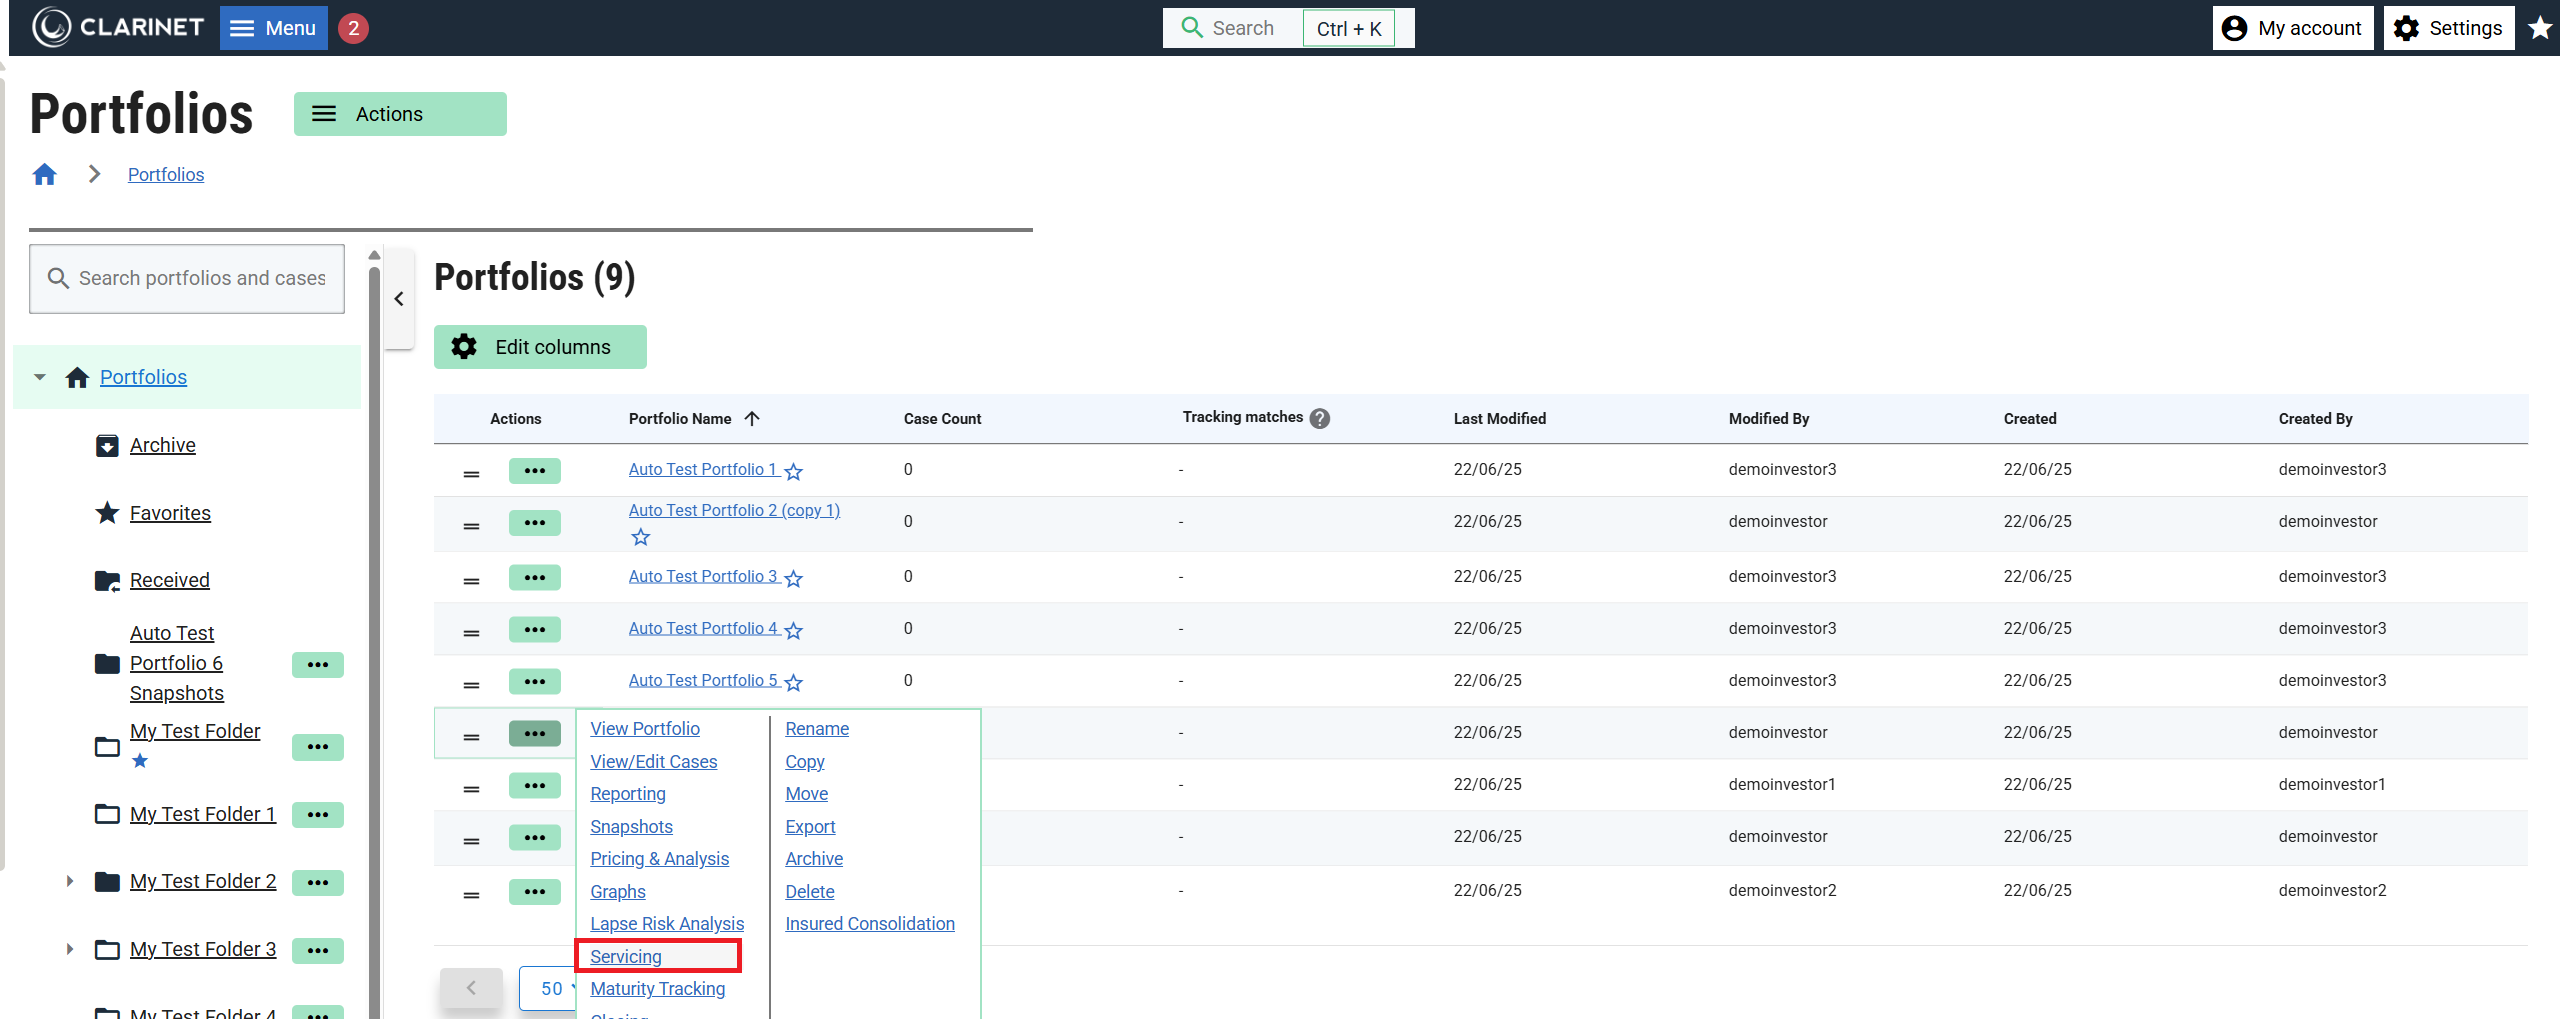Click the Clarinet logo
Viewport: 2560px width, 1019px height.
pos(118,28)
